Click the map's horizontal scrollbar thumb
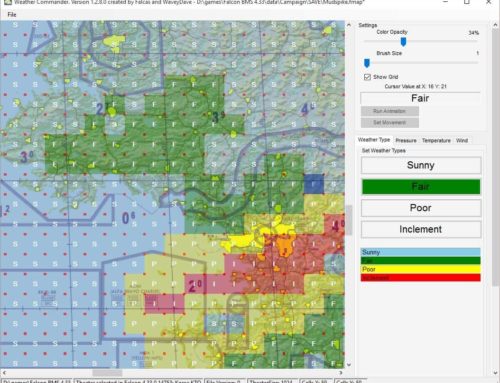This screenshot has width=500, height=383. 107,373
